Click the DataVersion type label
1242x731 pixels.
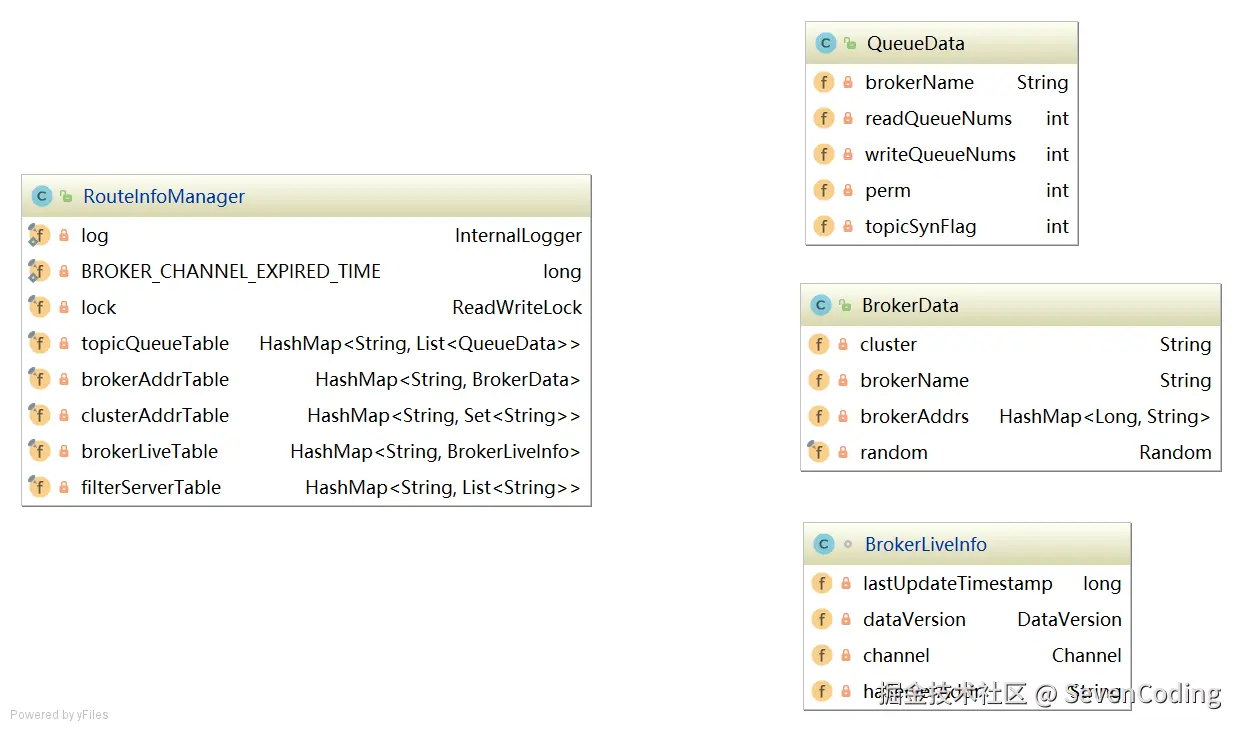click(1069, 619)
